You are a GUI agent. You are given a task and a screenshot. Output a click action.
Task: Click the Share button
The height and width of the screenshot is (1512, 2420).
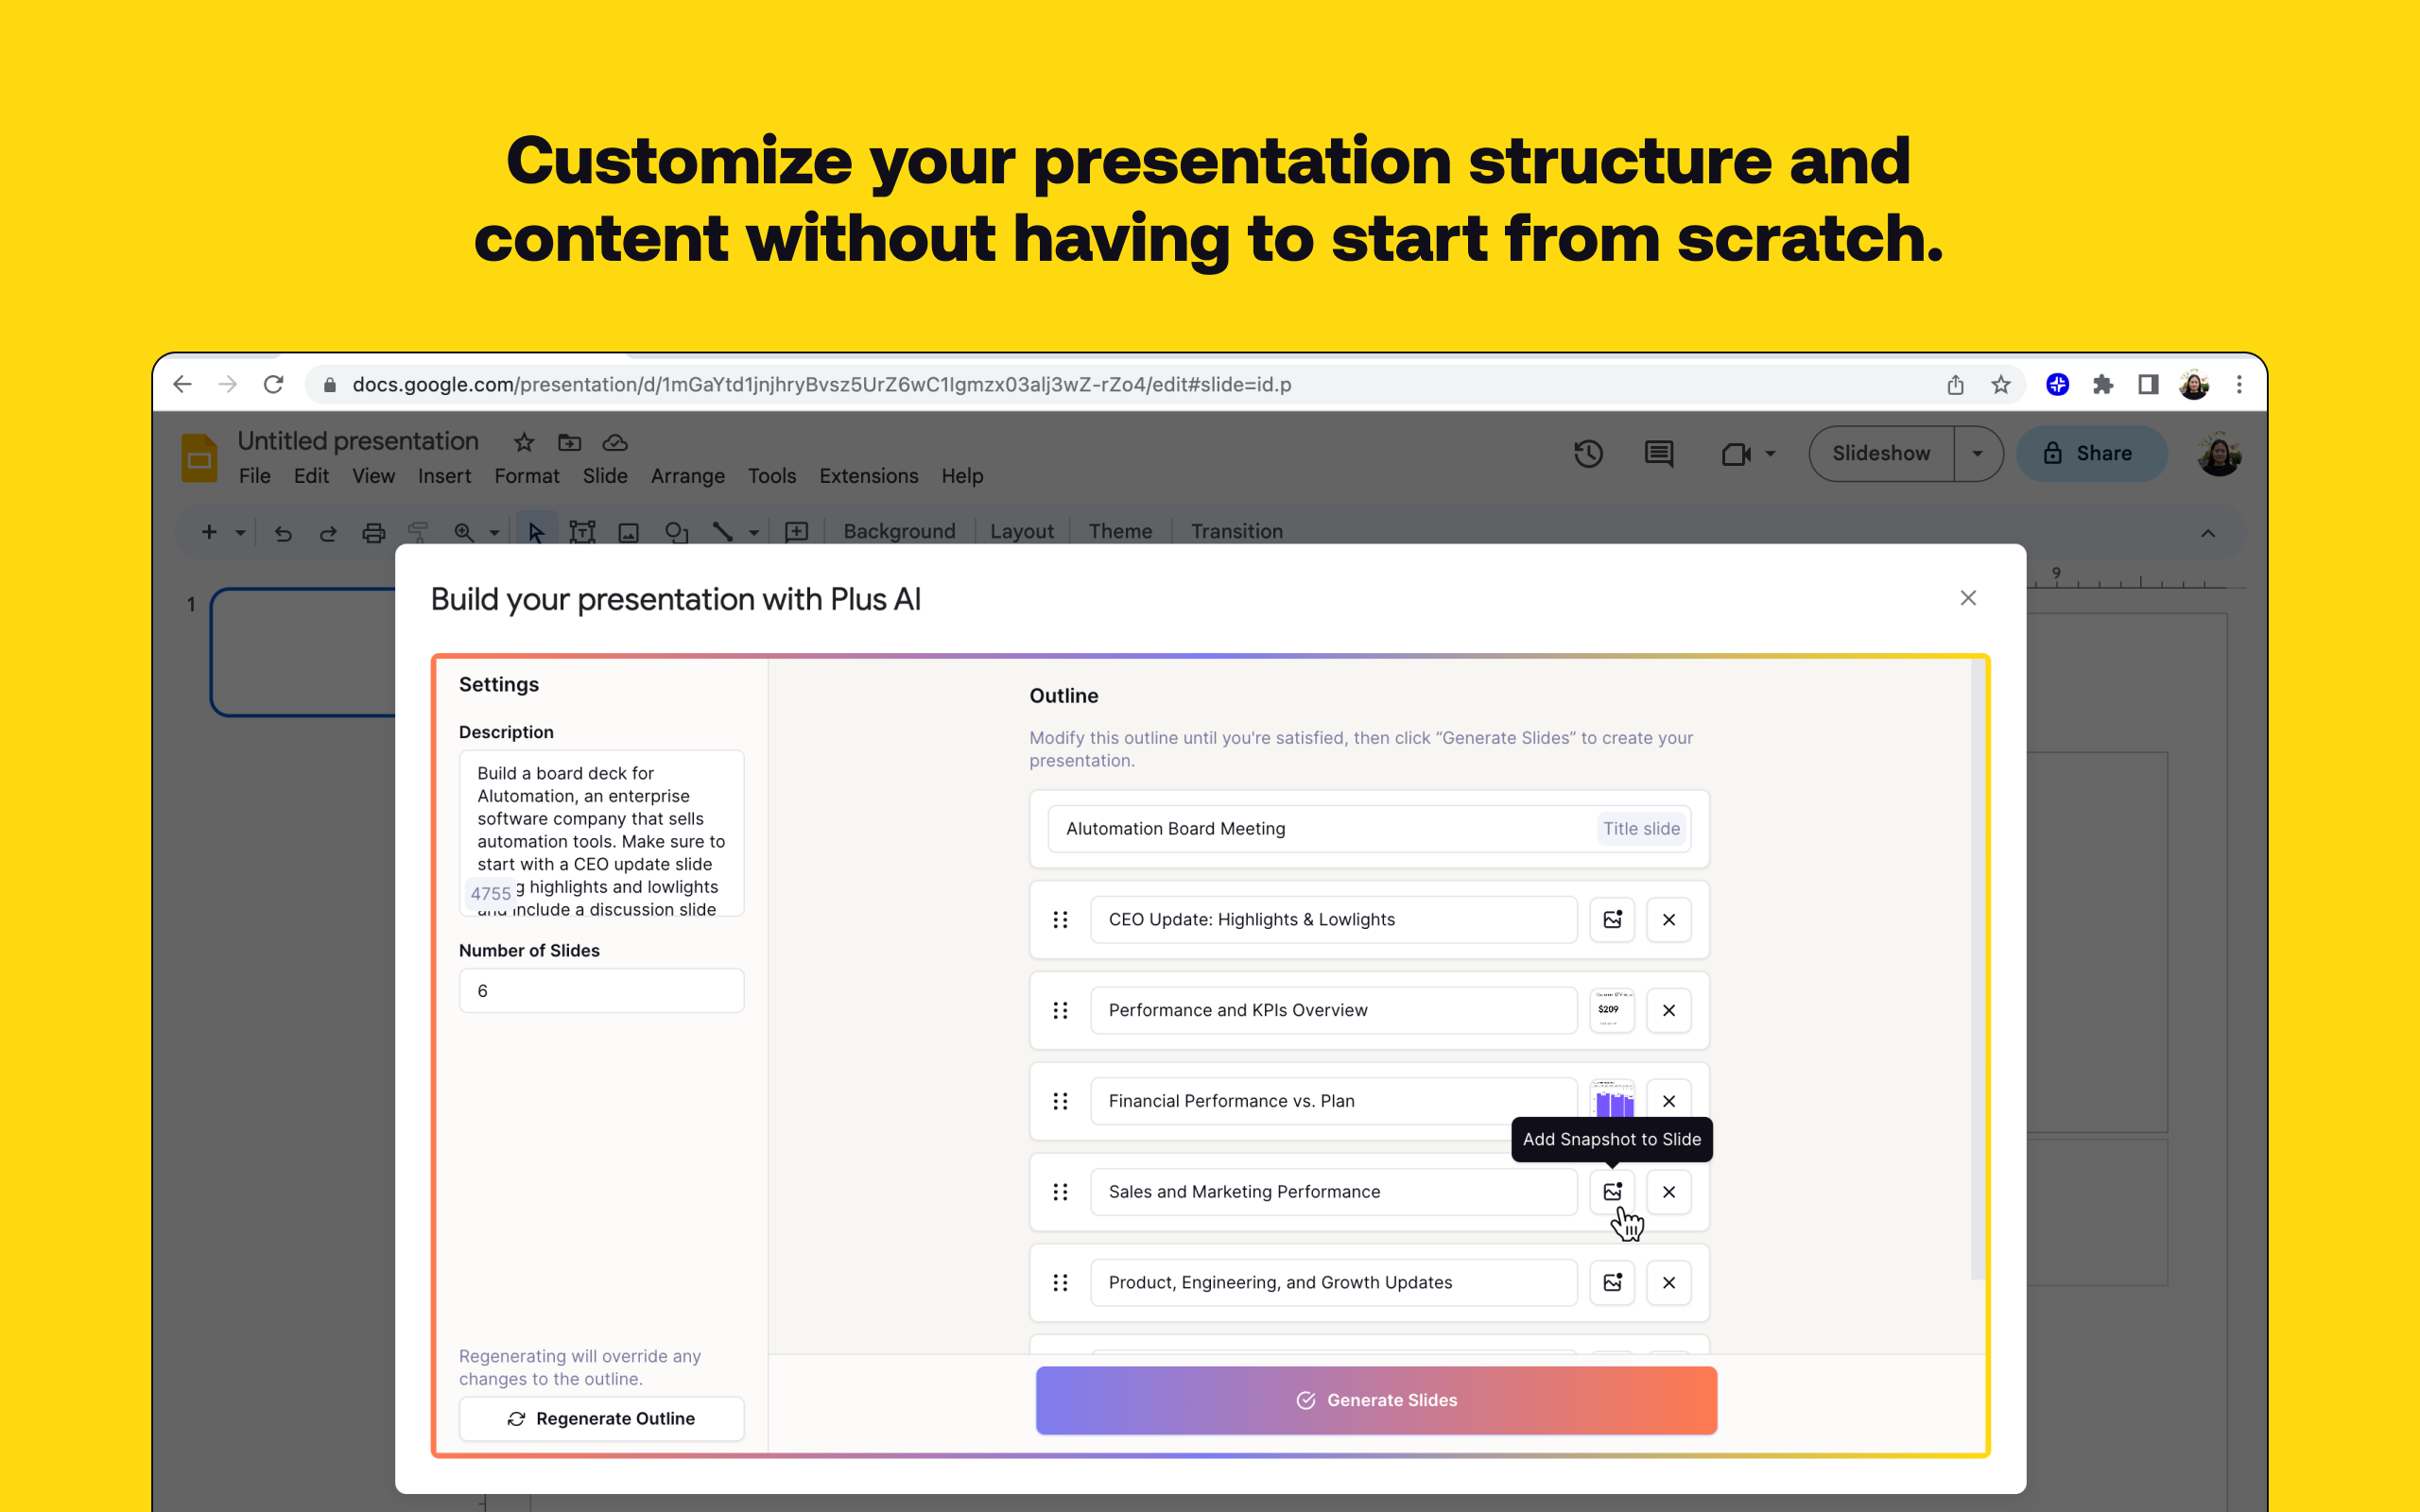pyautogui.click(x=2091, y=454)
